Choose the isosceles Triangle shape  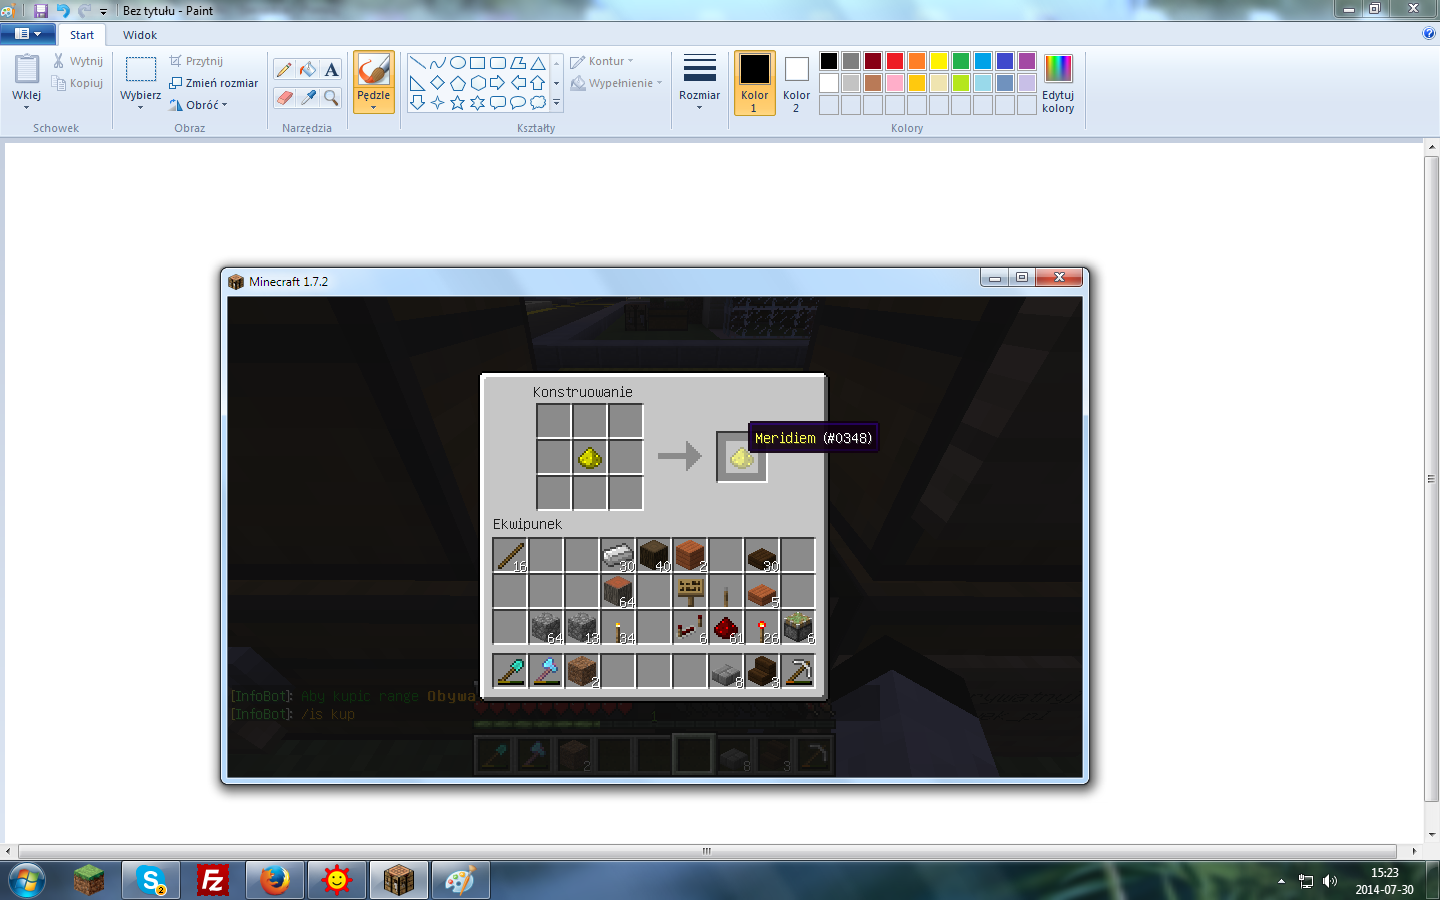(538, 63)
